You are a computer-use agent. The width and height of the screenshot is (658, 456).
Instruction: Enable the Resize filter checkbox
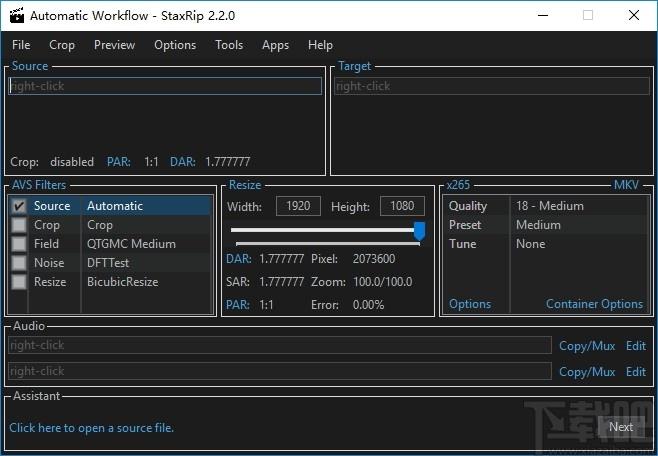[19, 281]
